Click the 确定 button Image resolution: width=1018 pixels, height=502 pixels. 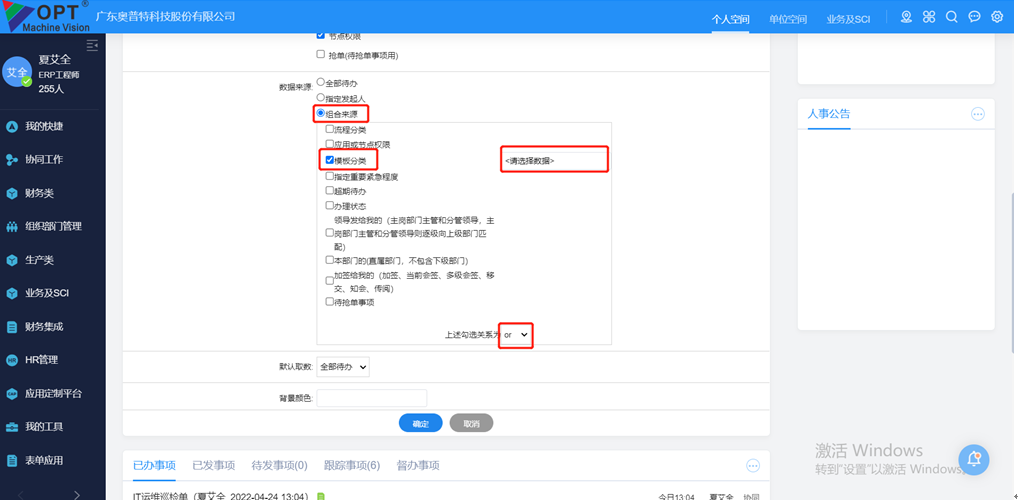(x=420, y=423)
